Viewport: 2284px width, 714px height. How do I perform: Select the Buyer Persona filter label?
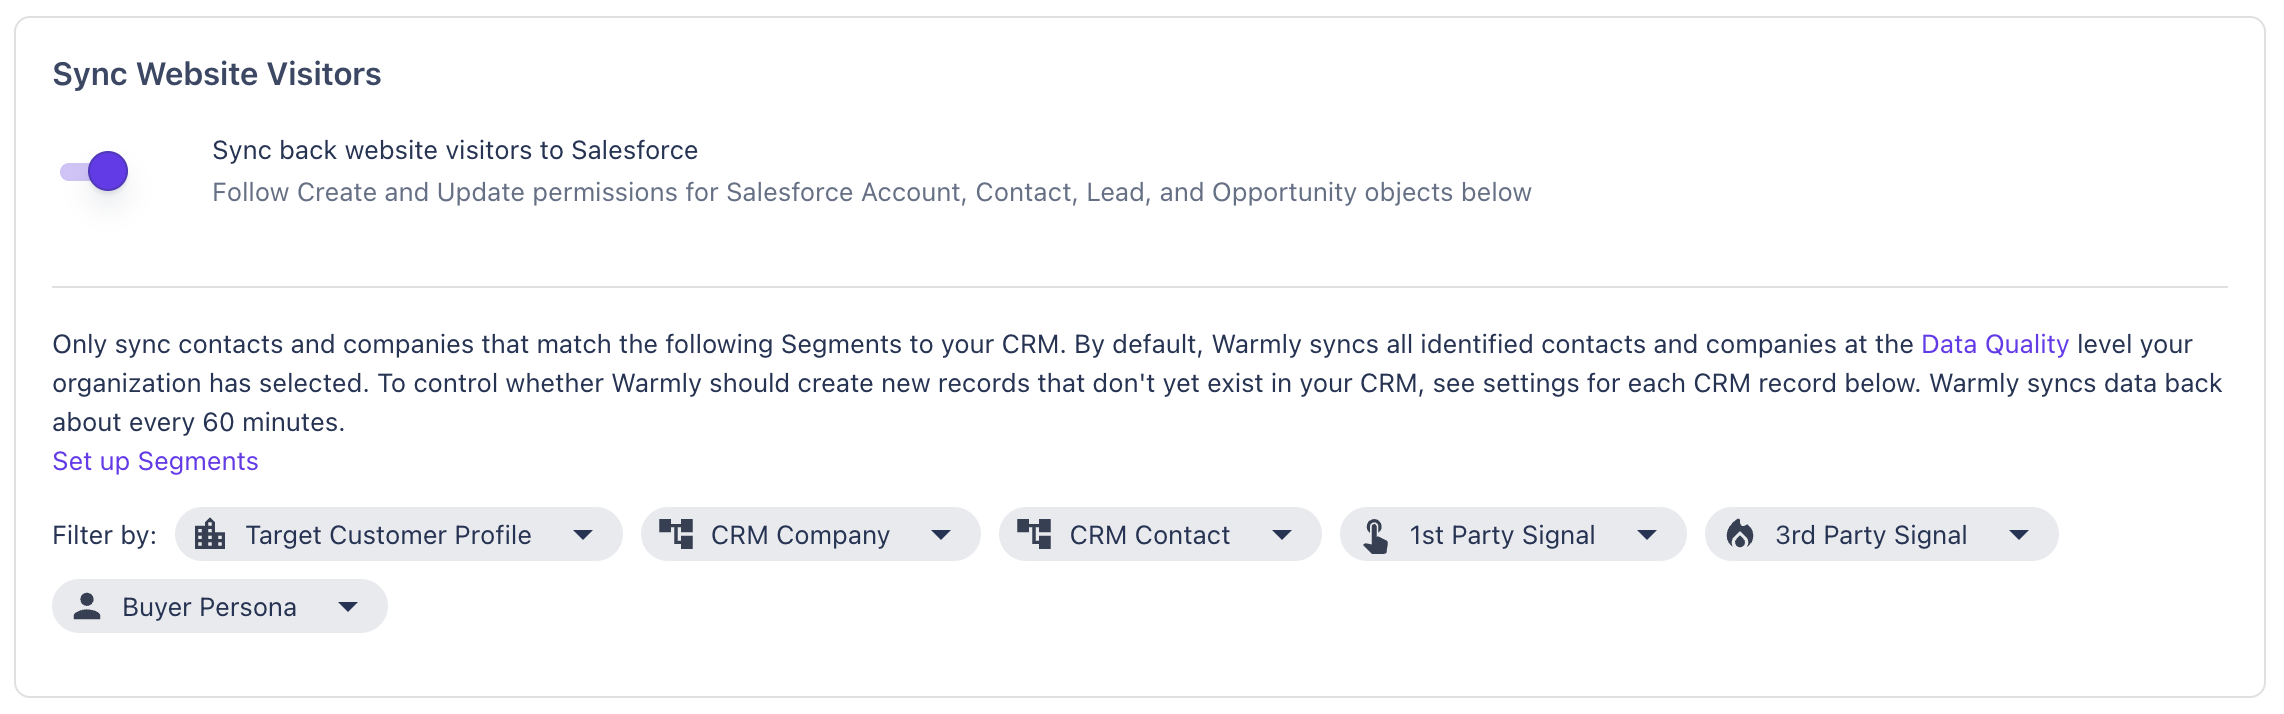click(x=209, y=607)
